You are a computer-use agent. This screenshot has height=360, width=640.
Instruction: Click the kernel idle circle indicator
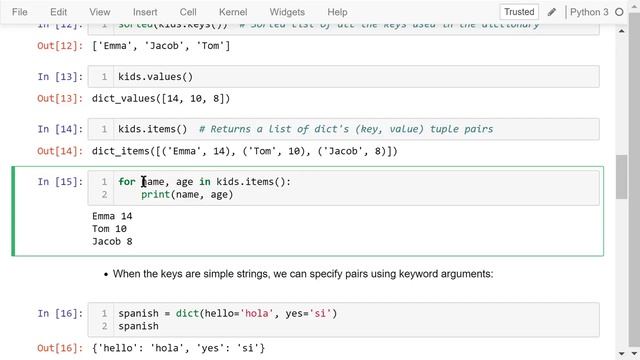point(619,12)
